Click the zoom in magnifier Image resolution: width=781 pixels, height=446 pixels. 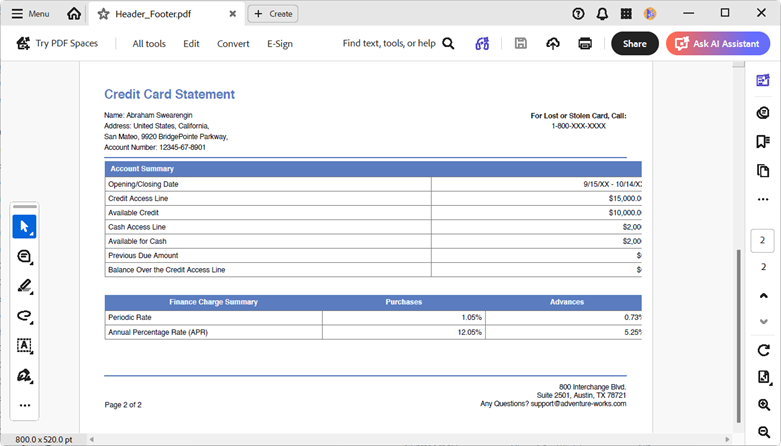coord(764,405)
